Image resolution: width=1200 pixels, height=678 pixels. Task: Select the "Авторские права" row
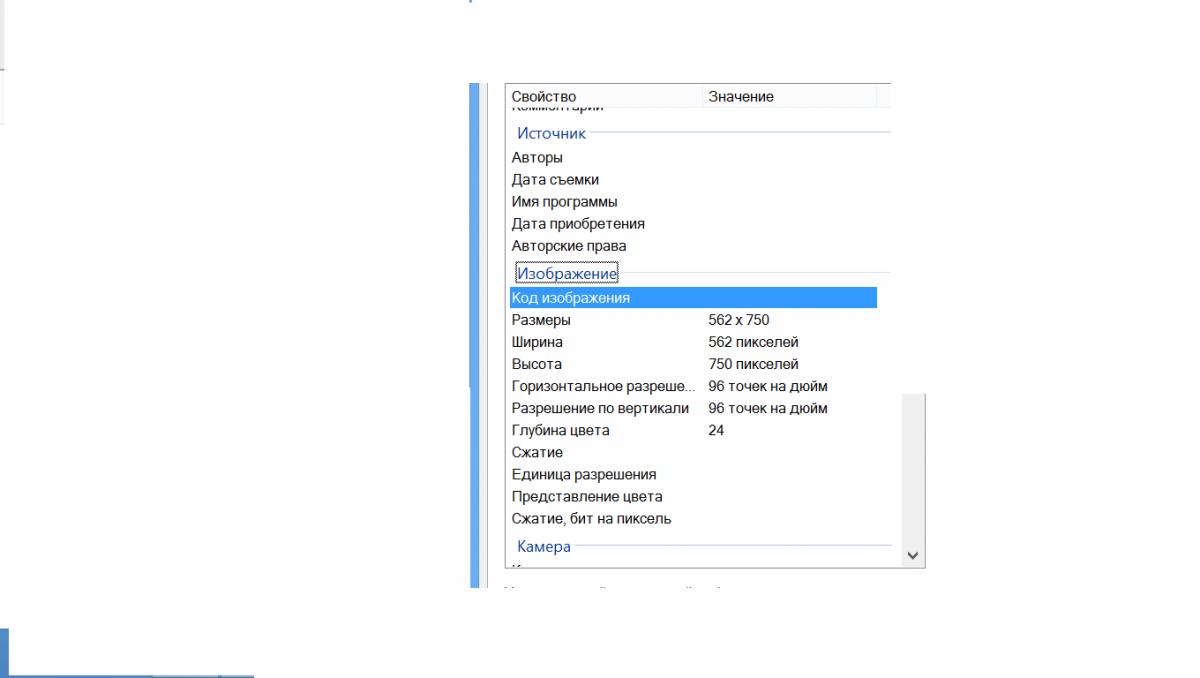click(x=569, y=246)
